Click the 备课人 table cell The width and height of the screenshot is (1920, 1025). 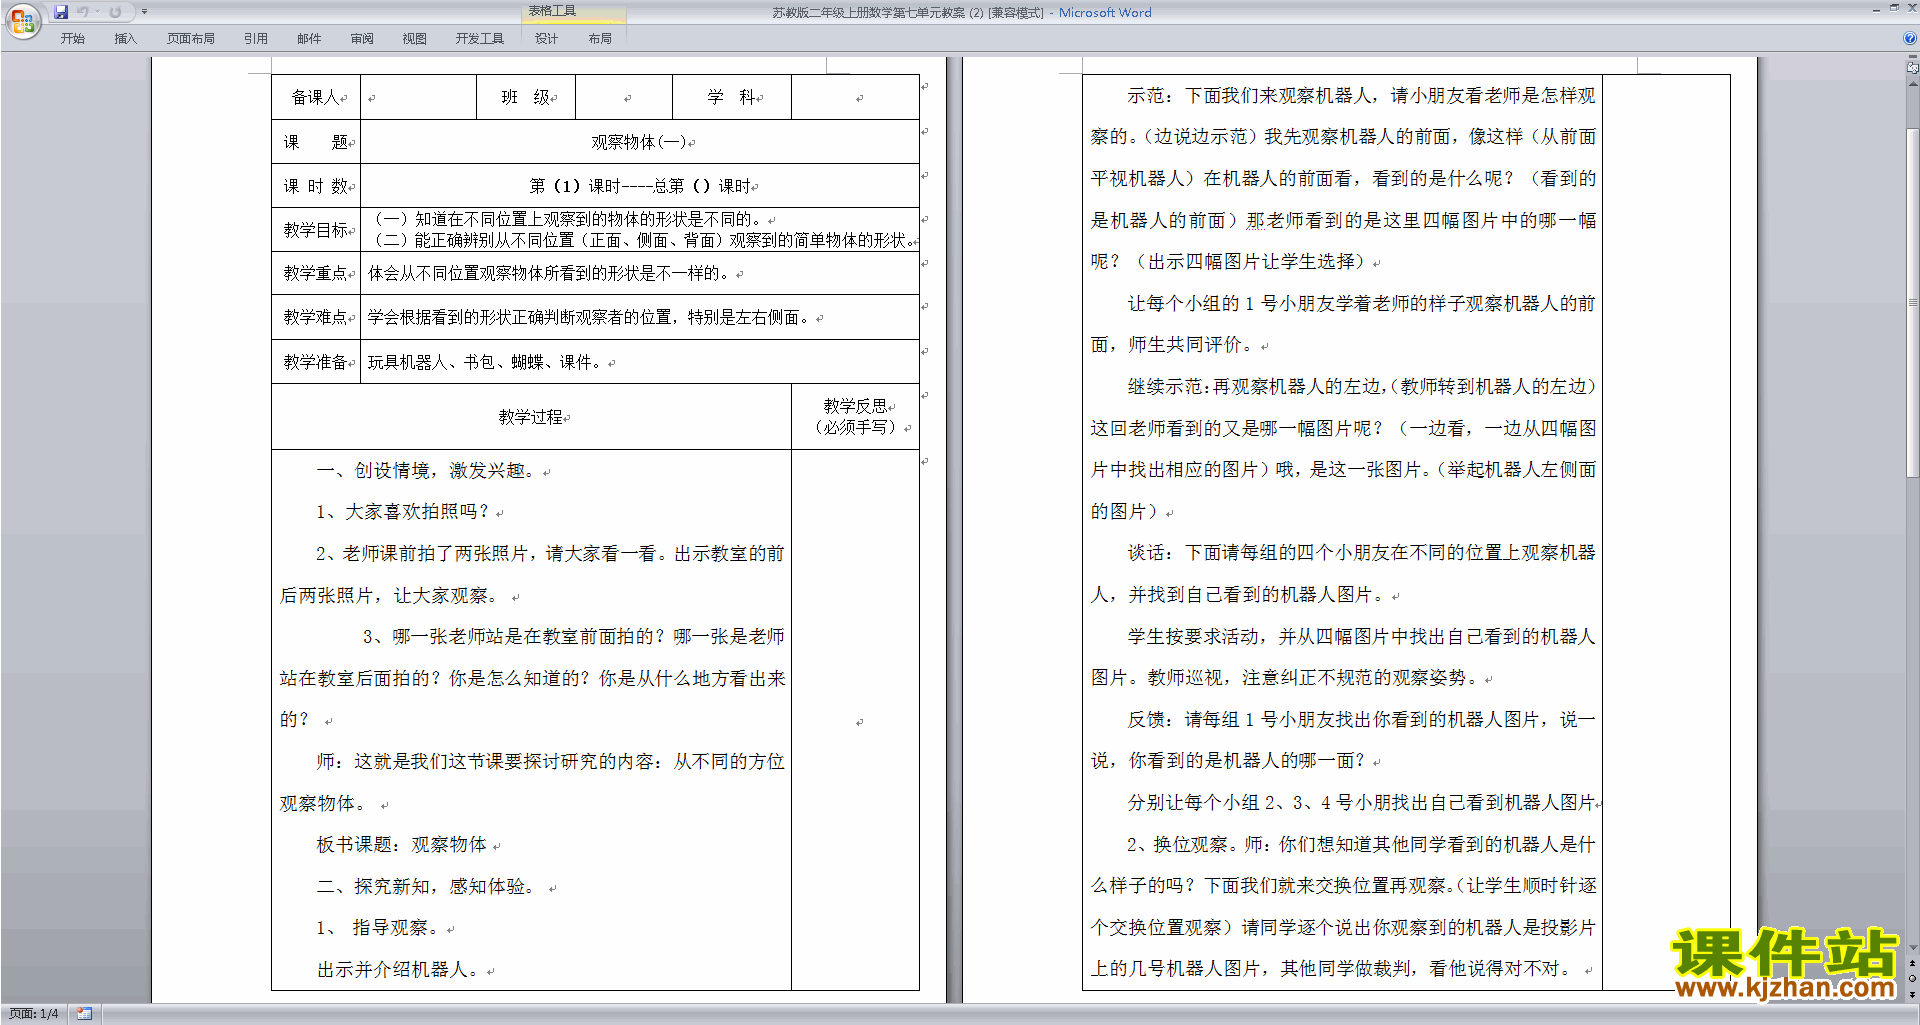[316, 97]
